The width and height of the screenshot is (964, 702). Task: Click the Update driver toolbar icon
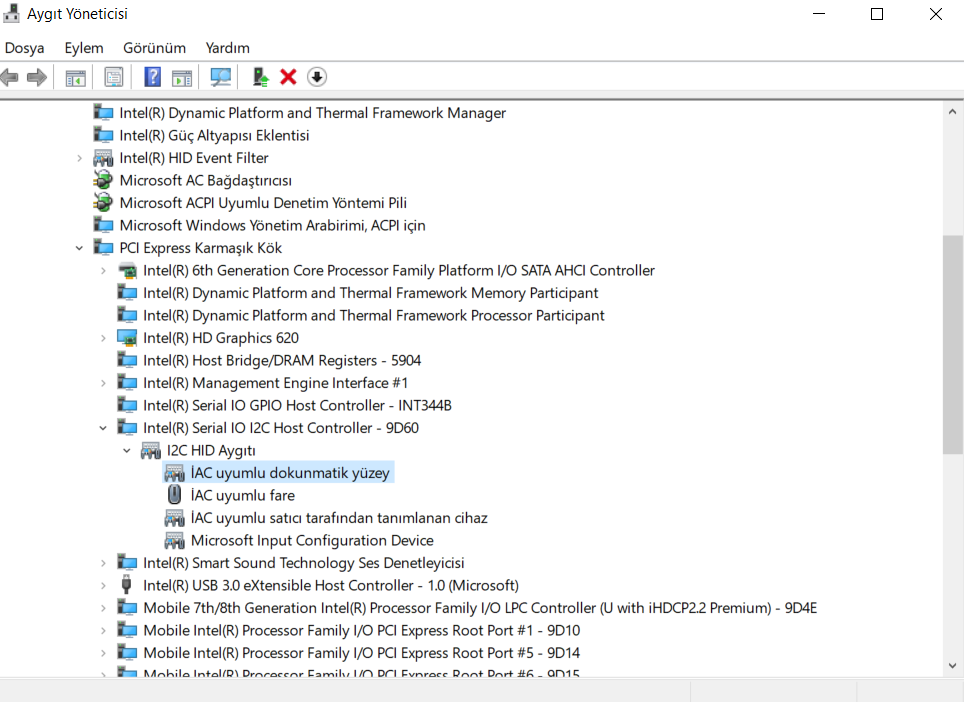[261, 77]
